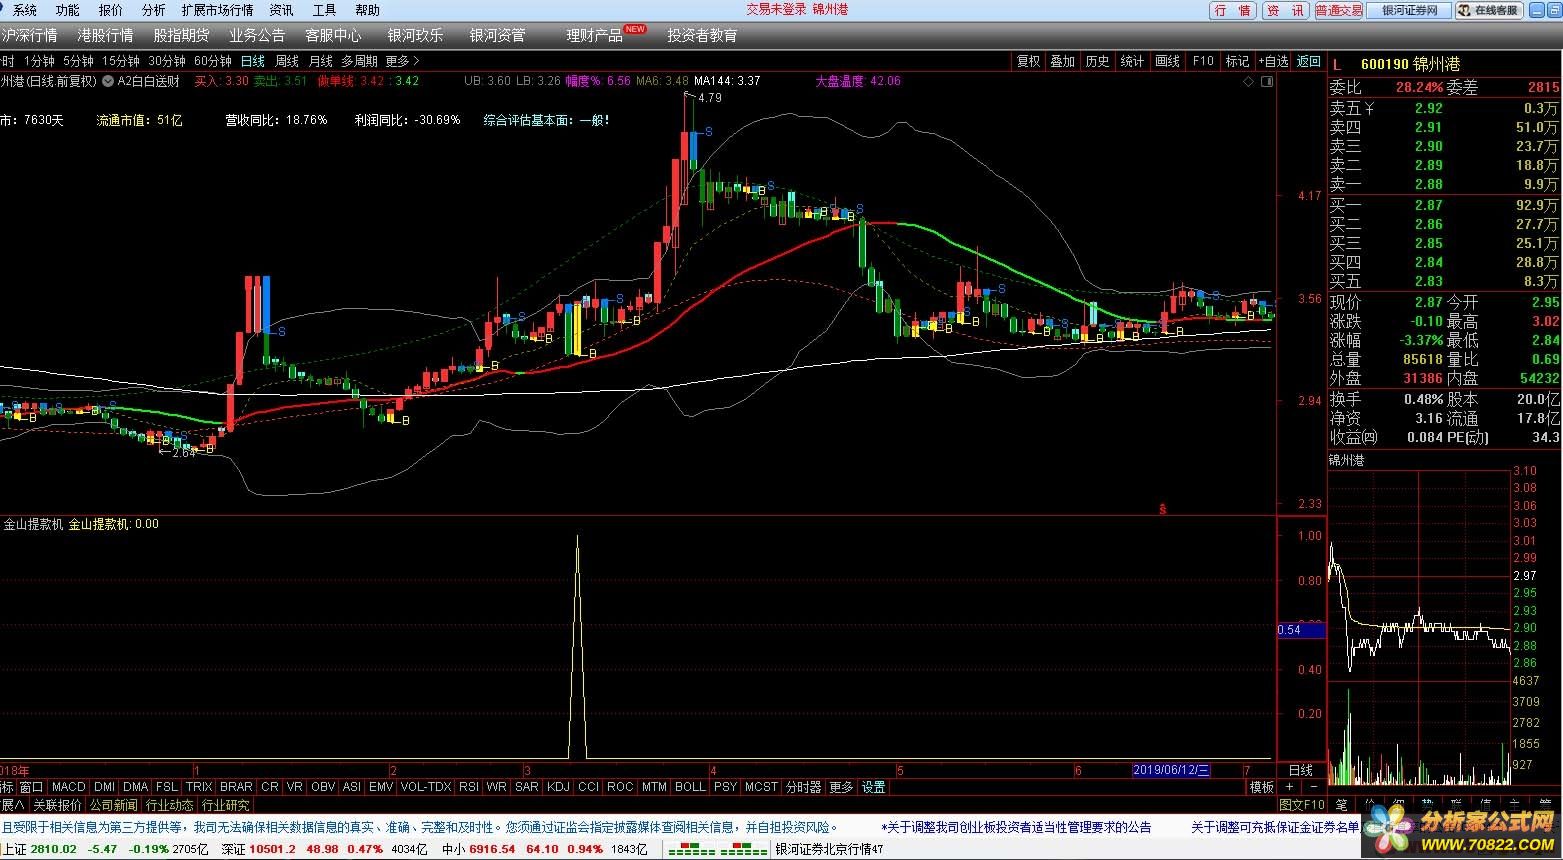This screenshot has width=1563, height=860.
Task: Open the 行业动态 tab
Action: tap(170, 805)
